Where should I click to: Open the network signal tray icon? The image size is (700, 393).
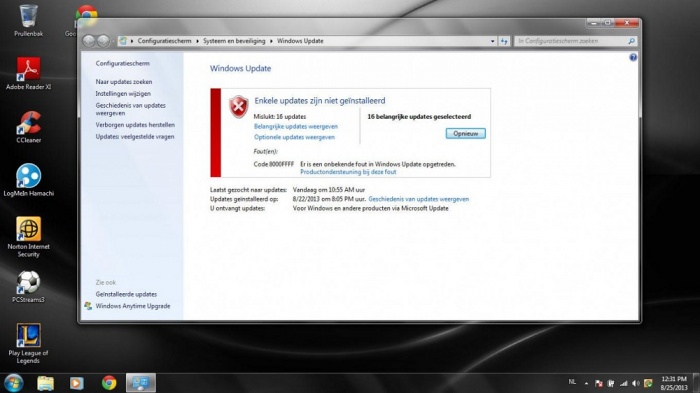click(624, 383)
